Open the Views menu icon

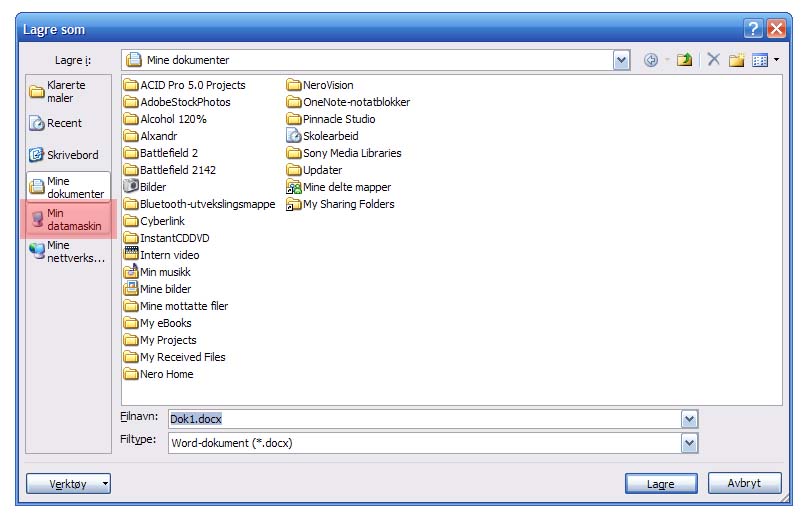[x=760, y=60]
